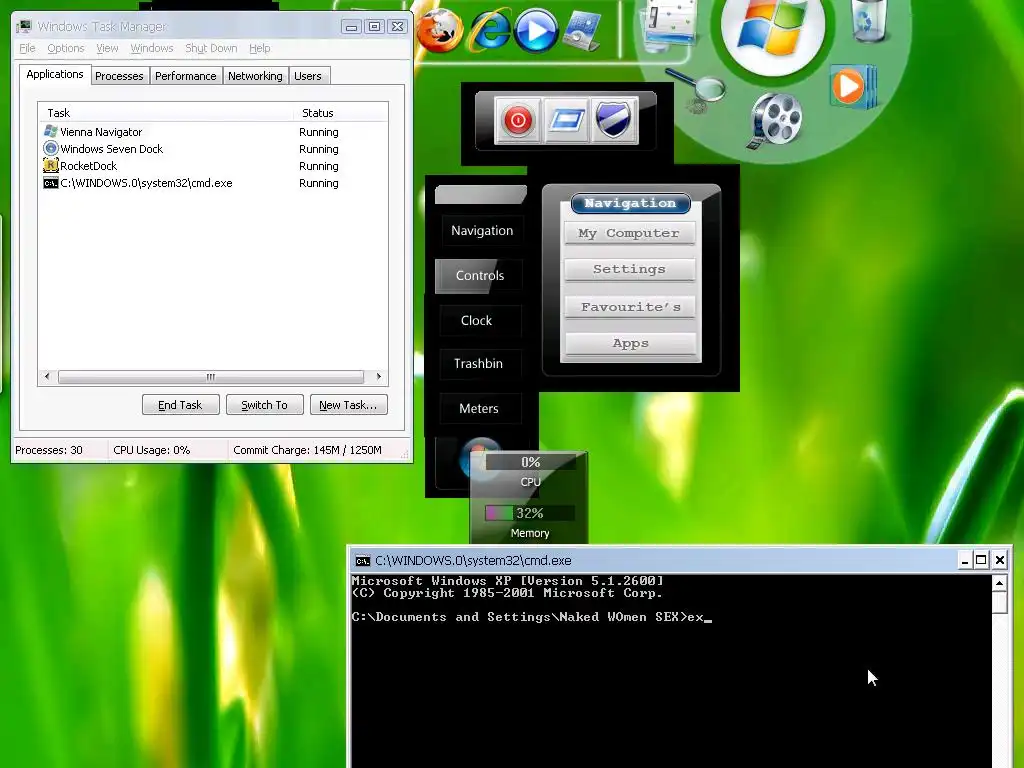The width and height of the screenshot is (1024, 768).
Task: Click the blue window icon in control bar
Action: click(566, 120)
